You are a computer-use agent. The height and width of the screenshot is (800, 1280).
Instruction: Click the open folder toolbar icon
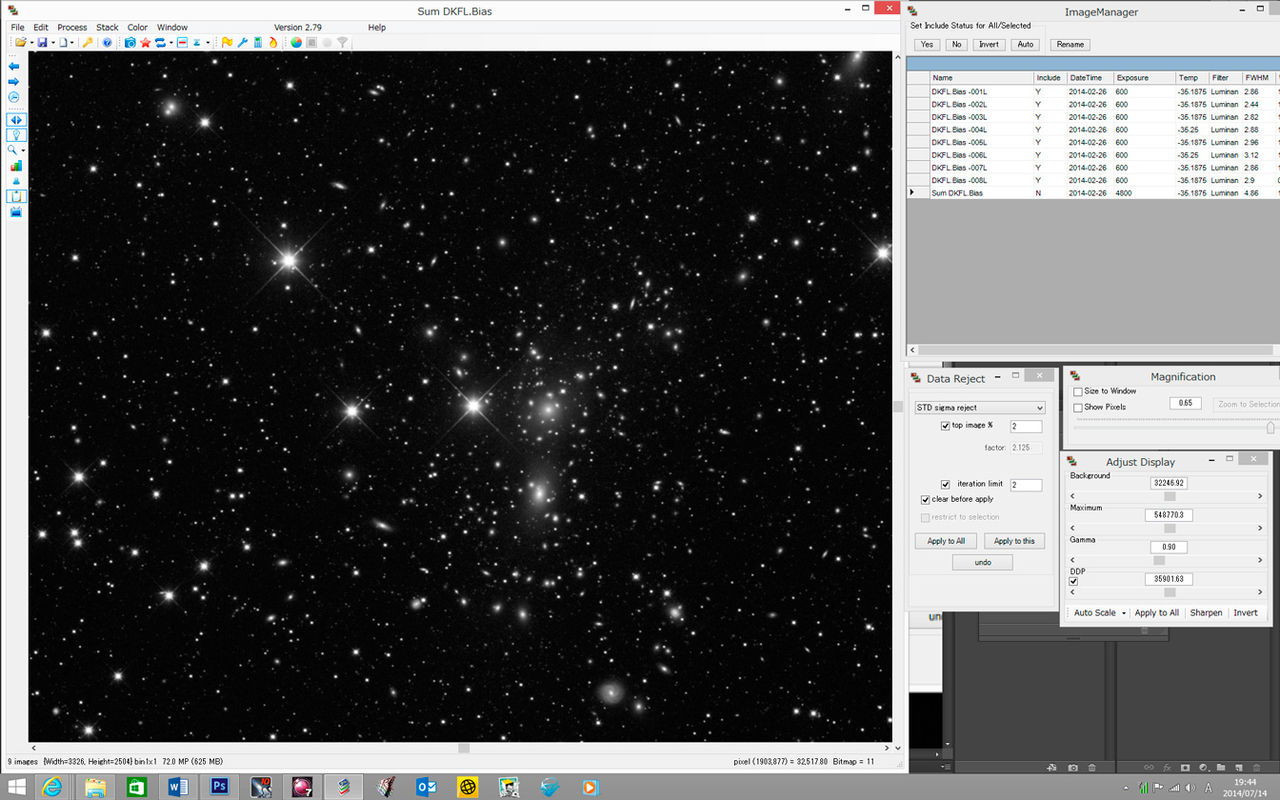pos(21,42)
